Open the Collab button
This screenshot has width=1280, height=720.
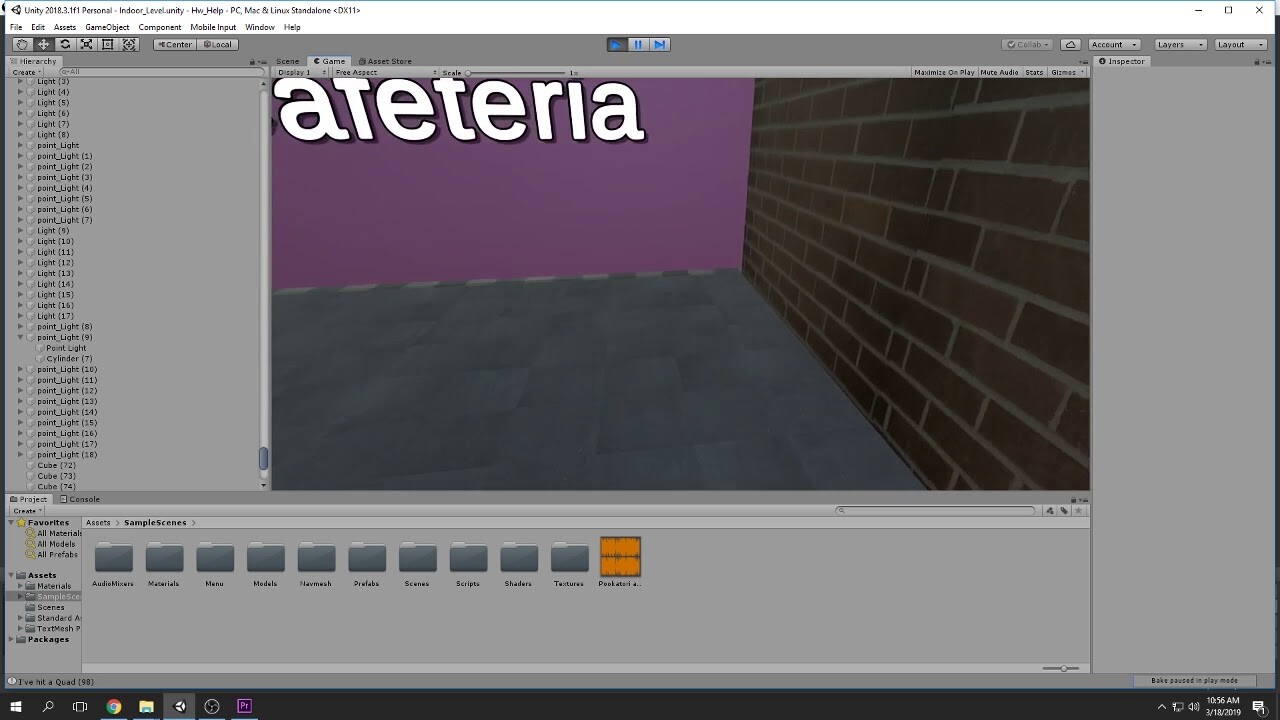coord(1028,44)
